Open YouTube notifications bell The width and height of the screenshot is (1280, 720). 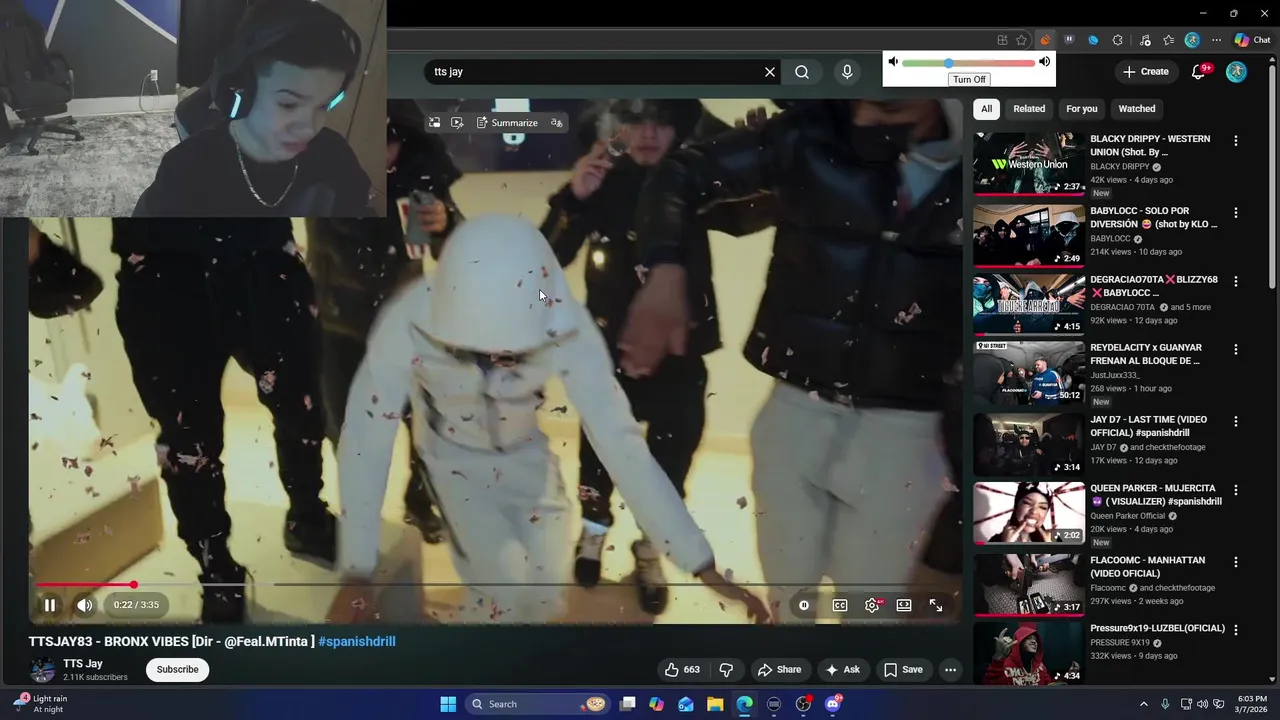pos(1199,72)
